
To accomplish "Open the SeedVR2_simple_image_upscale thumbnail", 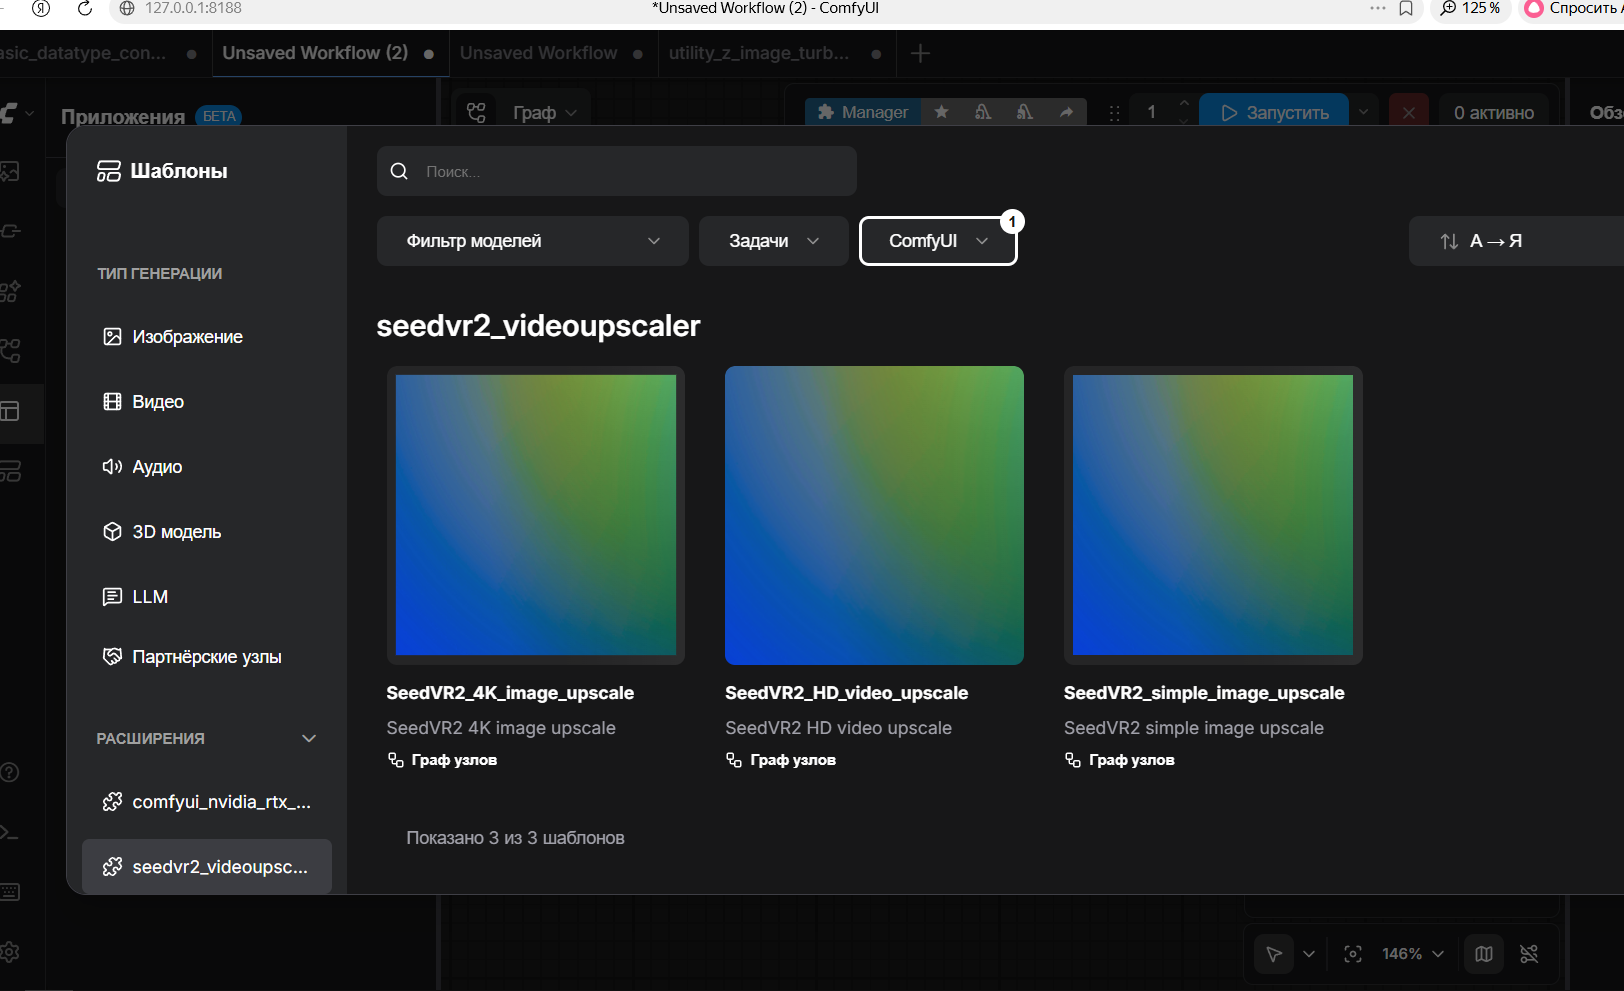I will (1213, 515).
